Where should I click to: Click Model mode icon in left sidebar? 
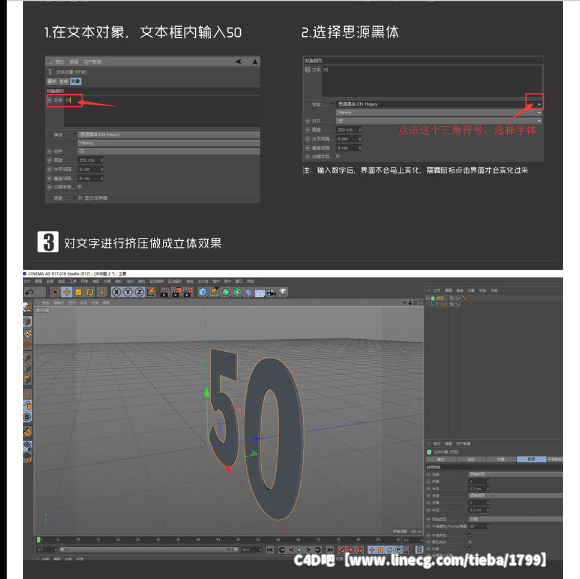tap(27, 322)
